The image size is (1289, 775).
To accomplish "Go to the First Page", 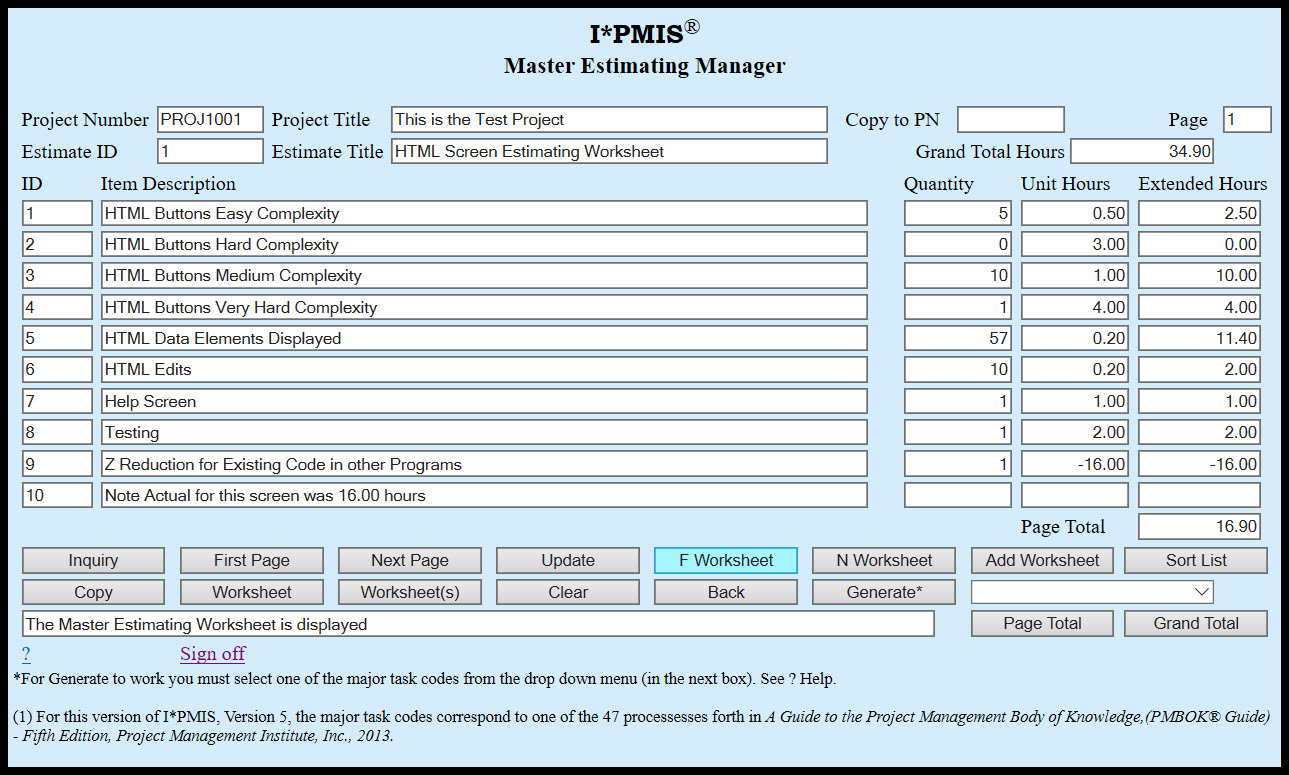I will coord(250,560).
